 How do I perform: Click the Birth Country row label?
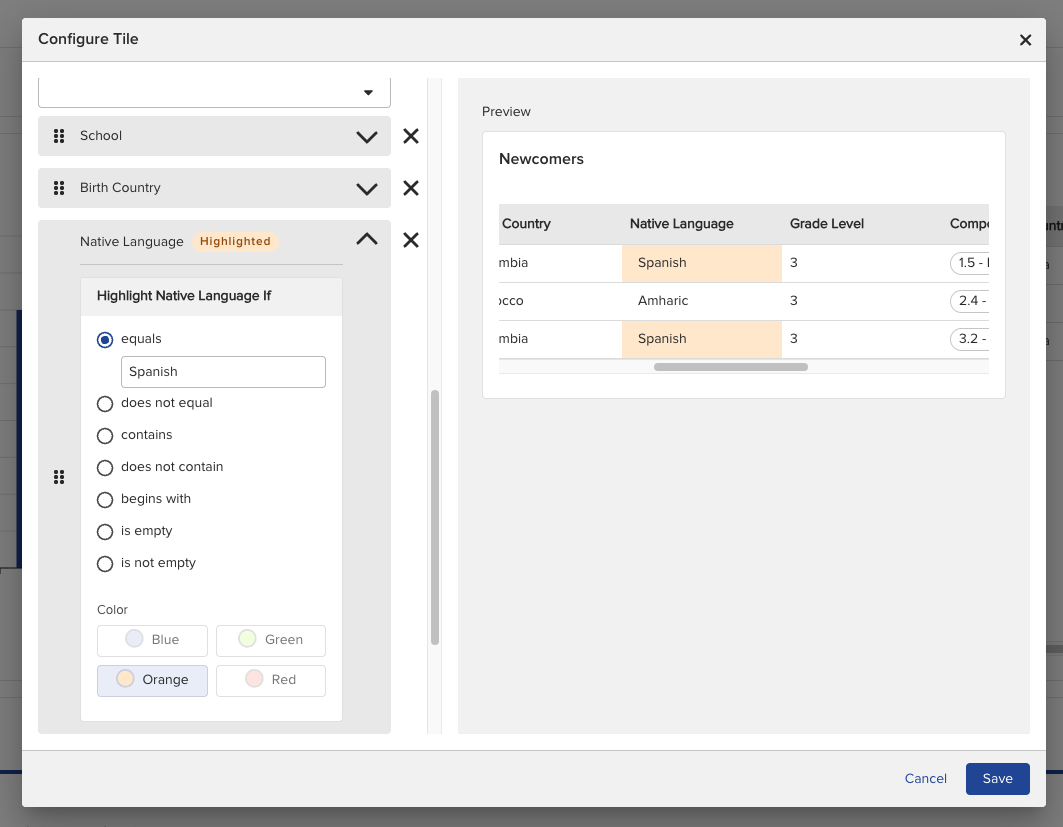pos(120,188)
